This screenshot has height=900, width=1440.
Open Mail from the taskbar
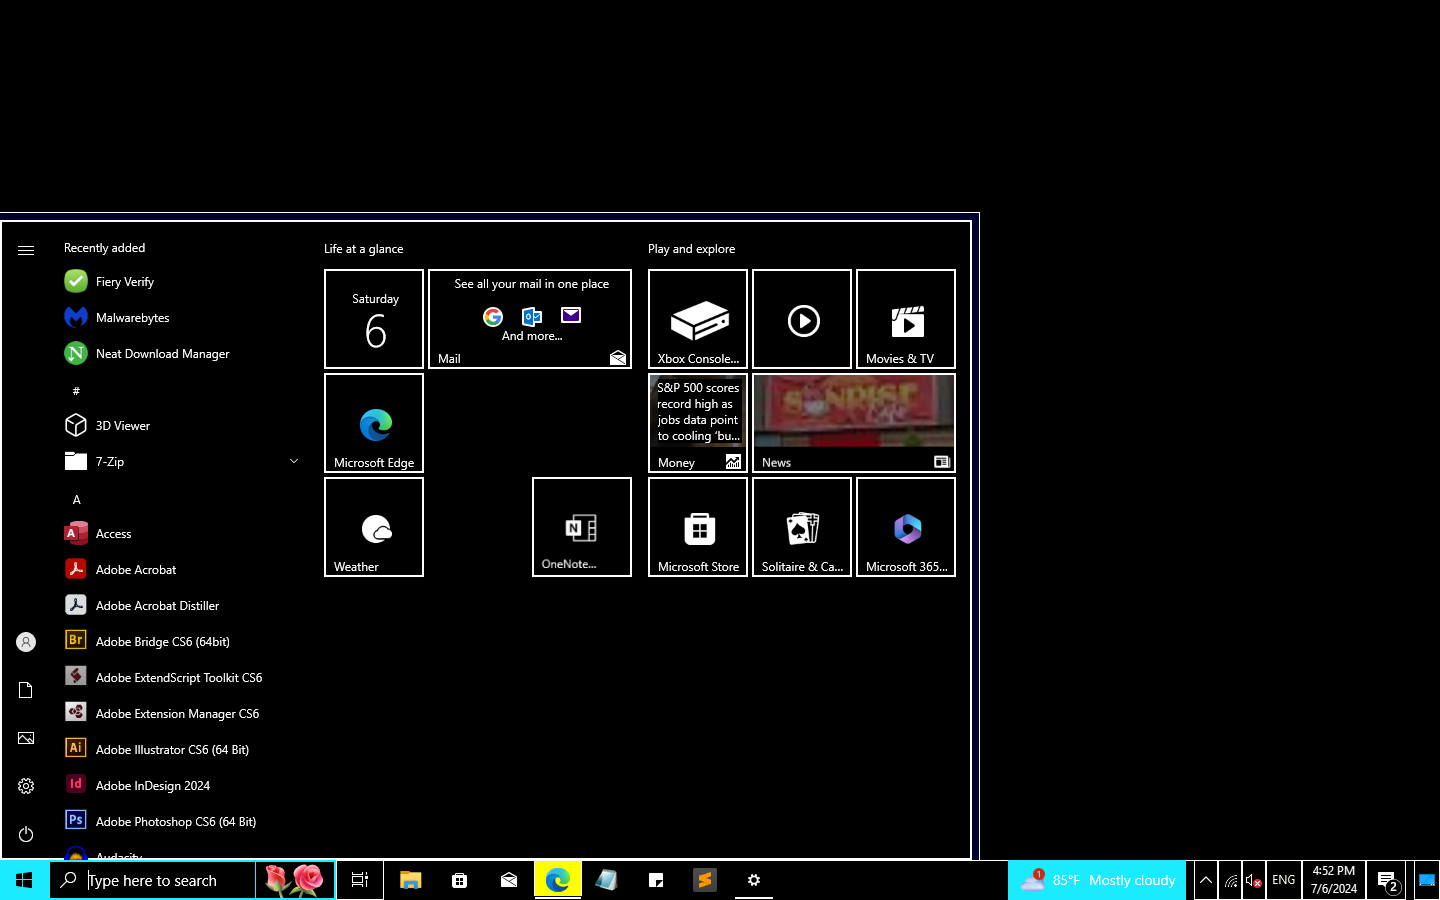click(508, 880)
